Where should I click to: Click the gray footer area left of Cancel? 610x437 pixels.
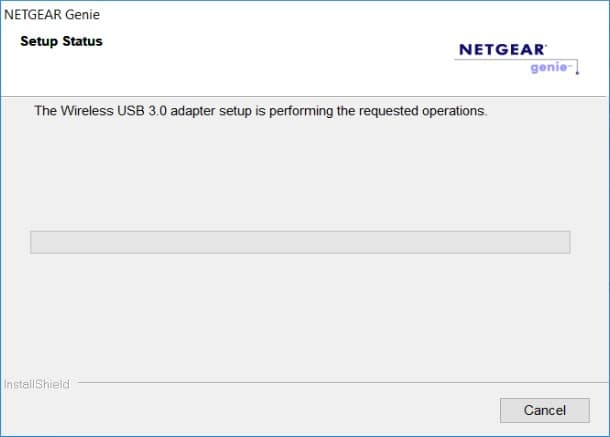(x=250, y=410)
